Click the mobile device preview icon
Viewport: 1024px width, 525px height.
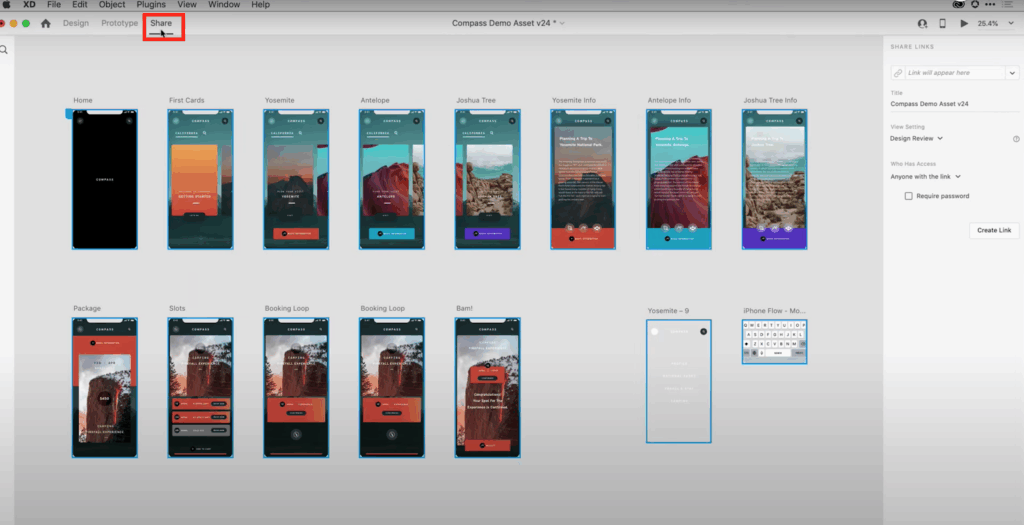pyautogui.click(x=943, y=23)
